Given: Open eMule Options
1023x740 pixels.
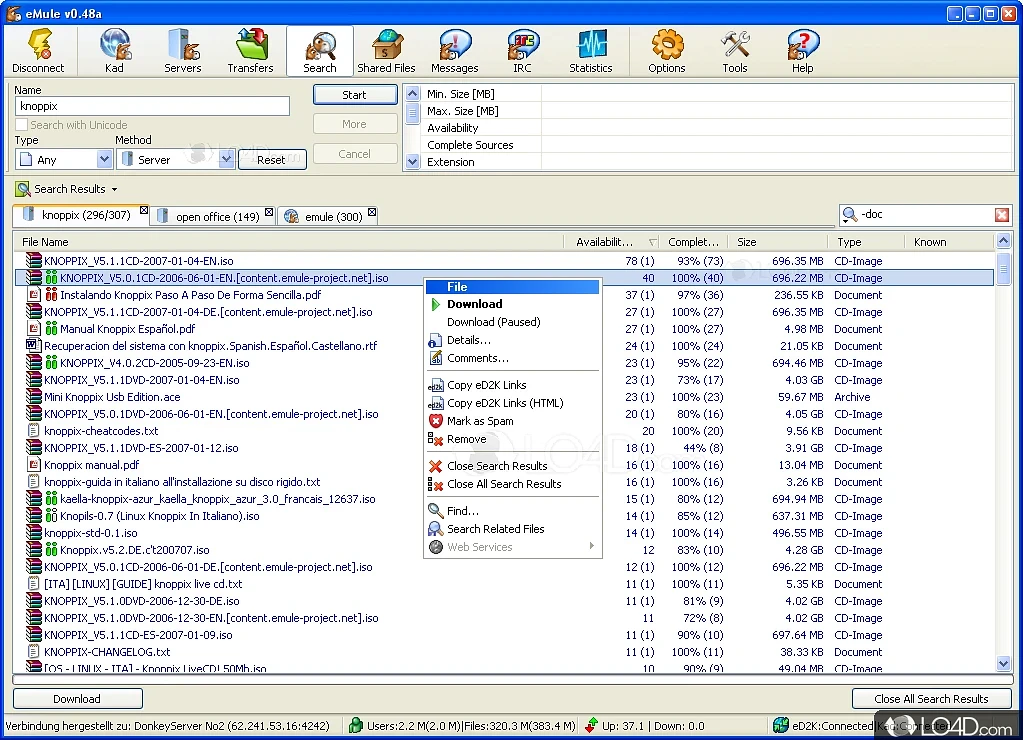Looking at the screenshot, I should coord(666,51).
